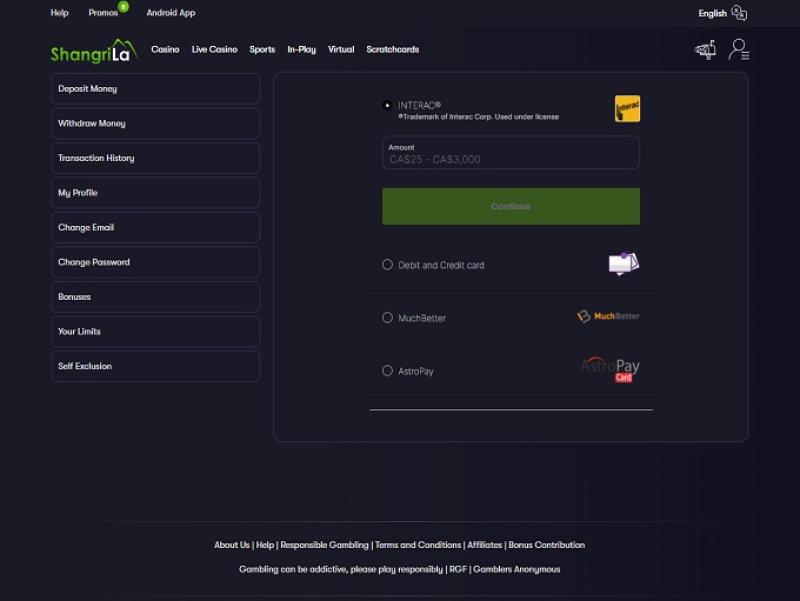This screenshot has width=800, height=601.
Task: Open the promotions megaphone icon
Action: click(705, 49)
